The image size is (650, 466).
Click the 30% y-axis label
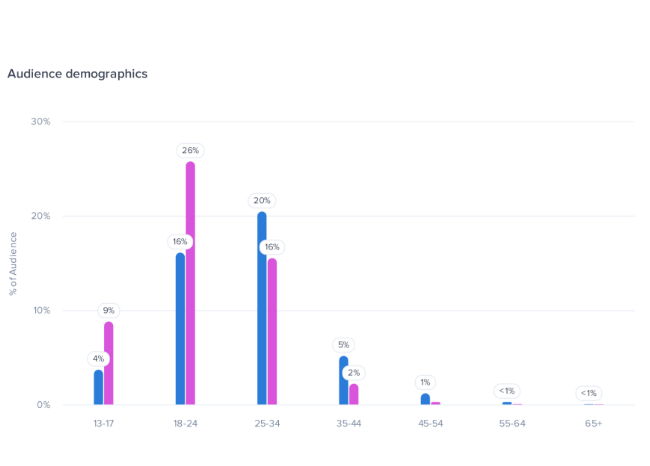click(41, 122)
